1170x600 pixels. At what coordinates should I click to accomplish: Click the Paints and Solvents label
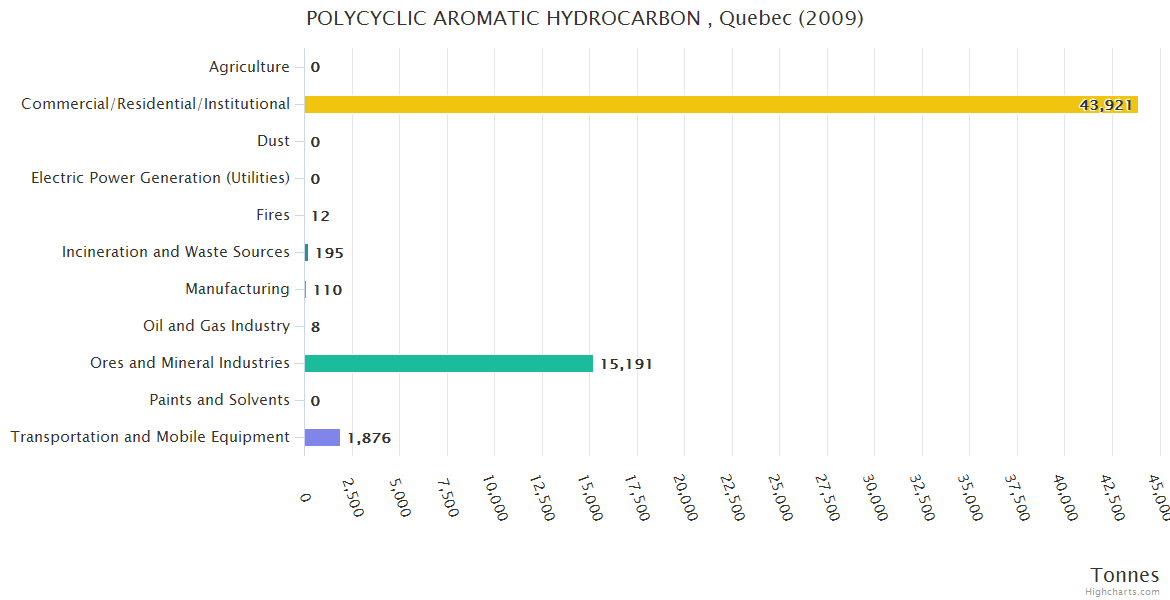click(x=219, y=400)
